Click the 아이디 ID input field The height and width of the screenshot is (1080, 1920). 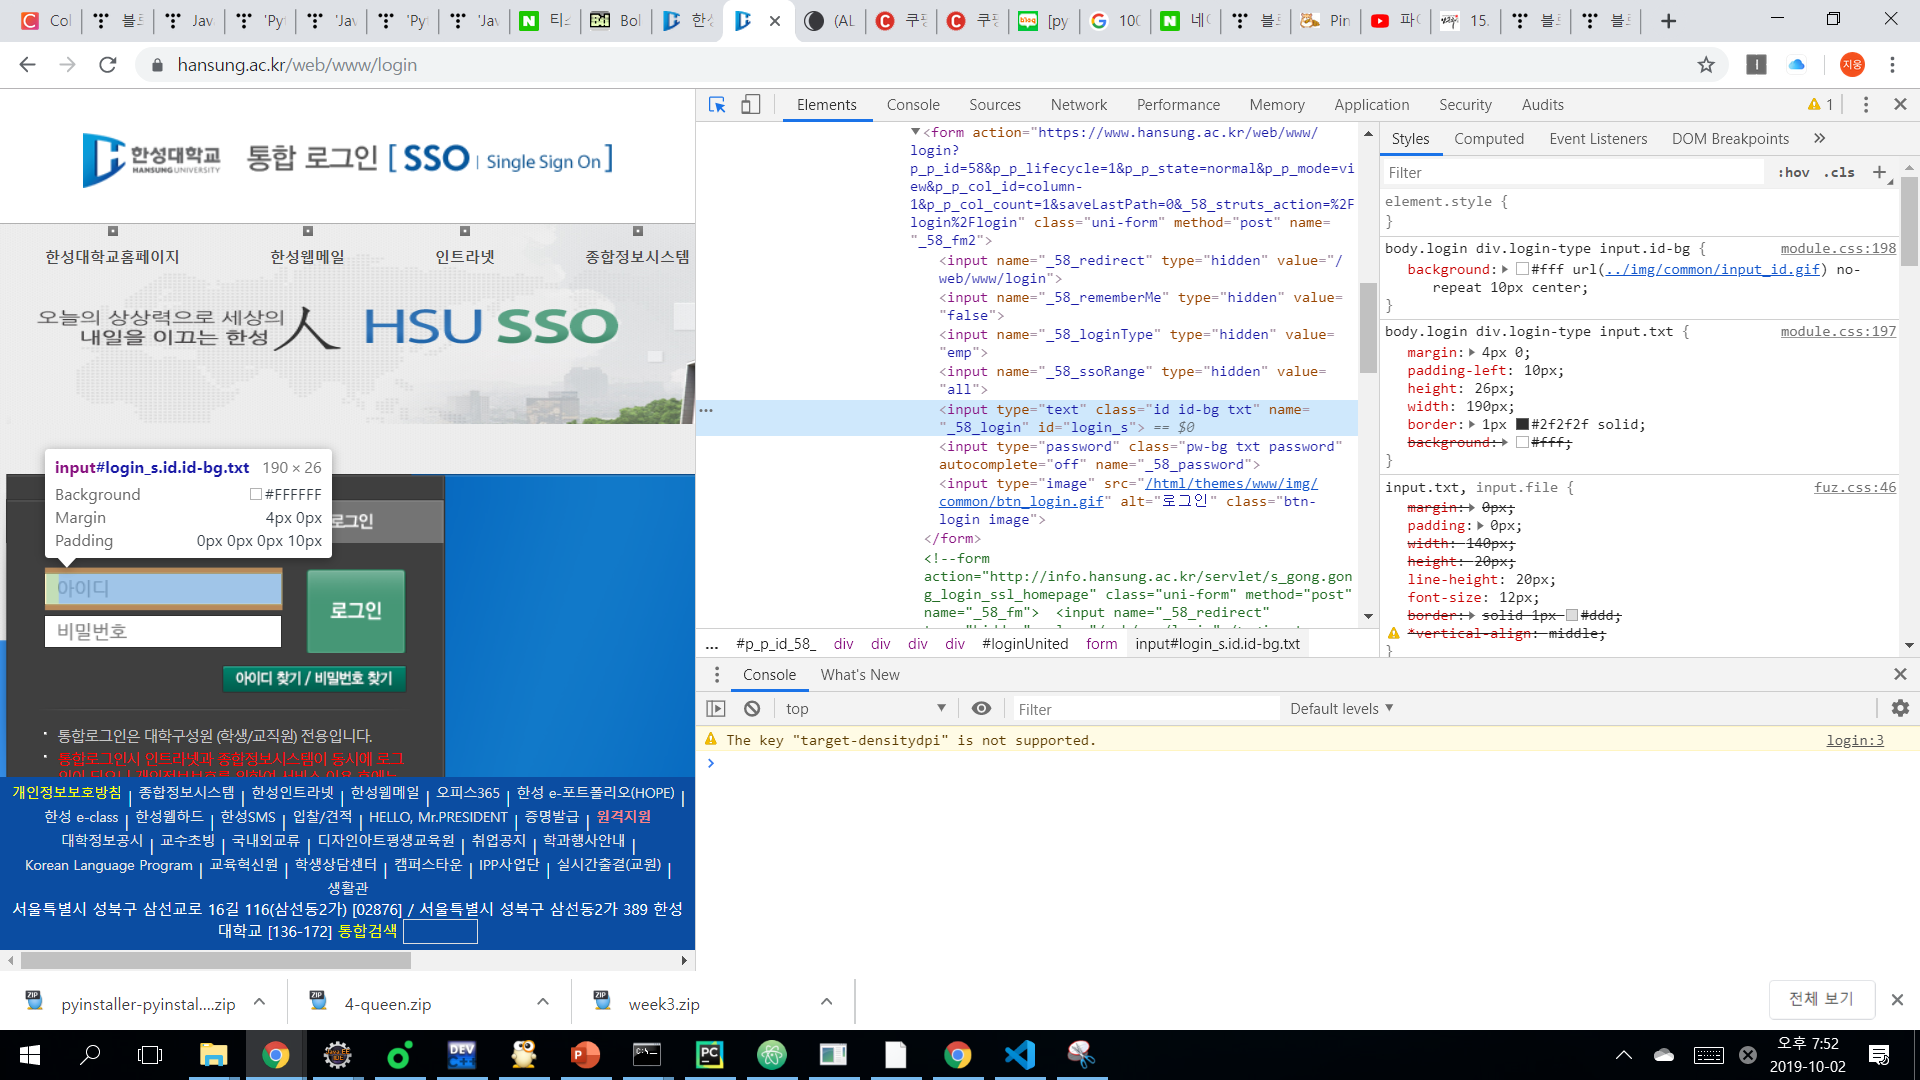tap(163, 589)
